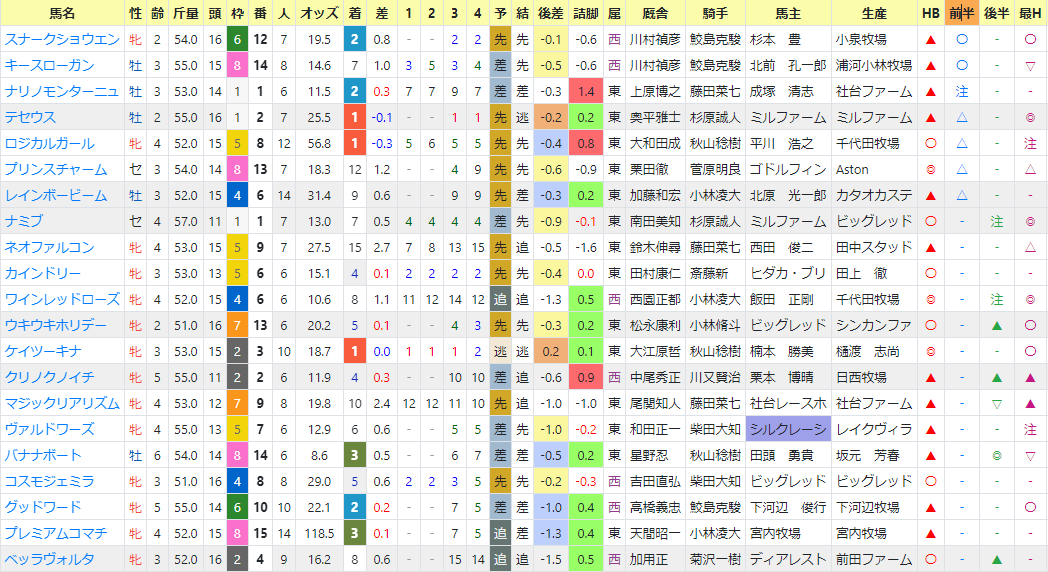Click the blue circle 前半 mark in スナークショウエン row
1048x572 pixels.
click(962, 39)
